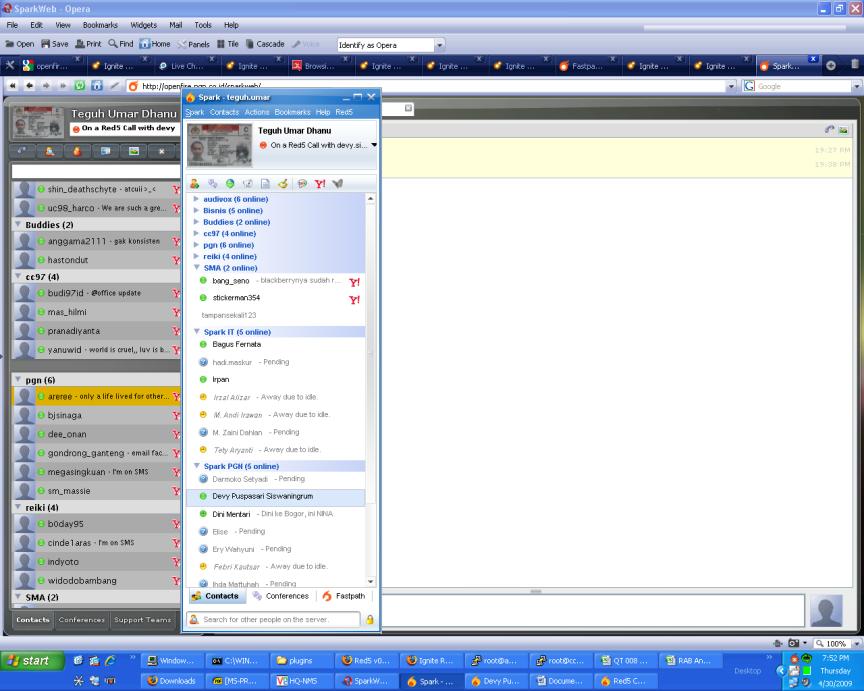The height and width of the screenshot is (691, 864).
Task: Click Opera's Save toolbar button
Action: click(x=55, y=44)
